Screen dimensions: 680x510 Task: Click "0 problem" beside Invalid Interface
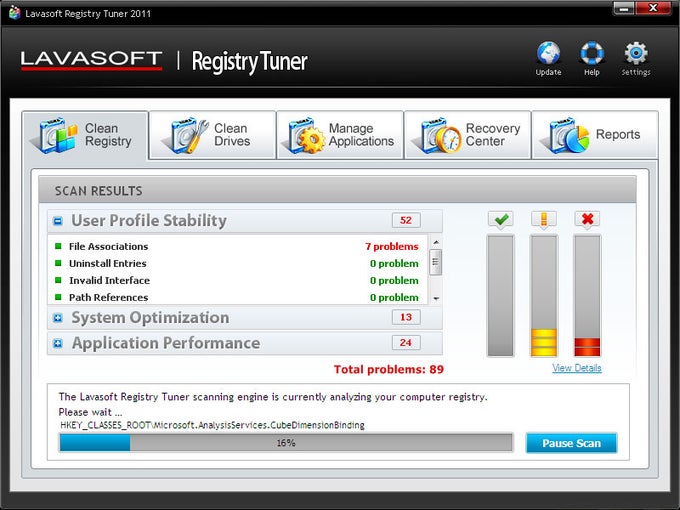394,280
